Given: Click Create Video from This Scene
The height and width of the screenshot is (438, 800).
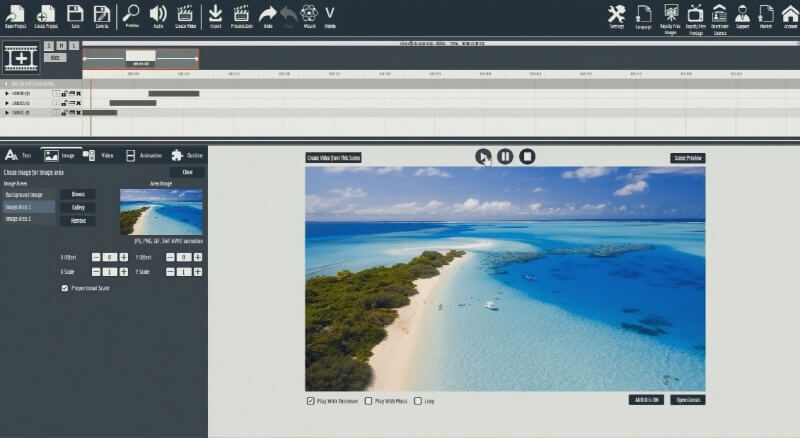Looking at the screenshot, I should [x=334, y=158].
